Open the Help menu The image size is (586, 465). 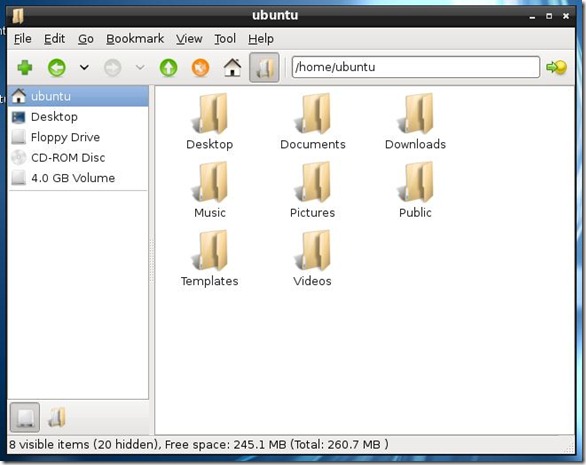261,39
